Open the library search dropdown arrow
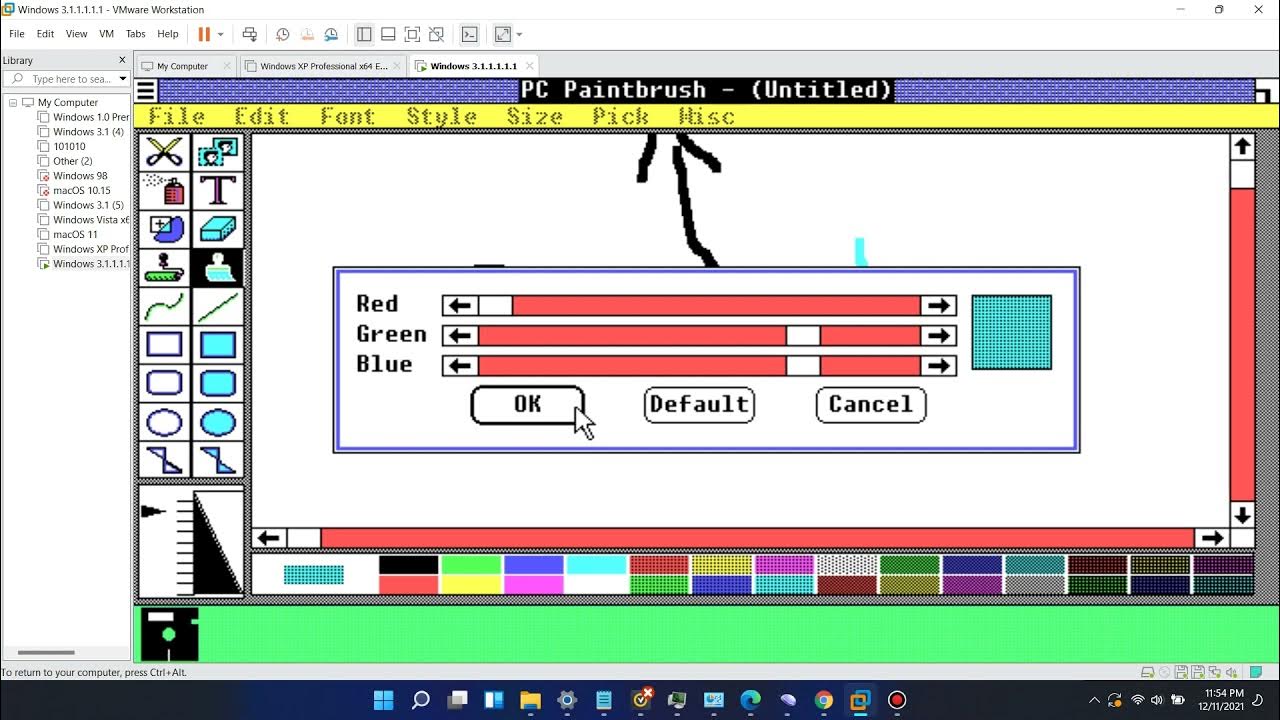The height and width of the screenshot is (720, 1280). [123, 79]
